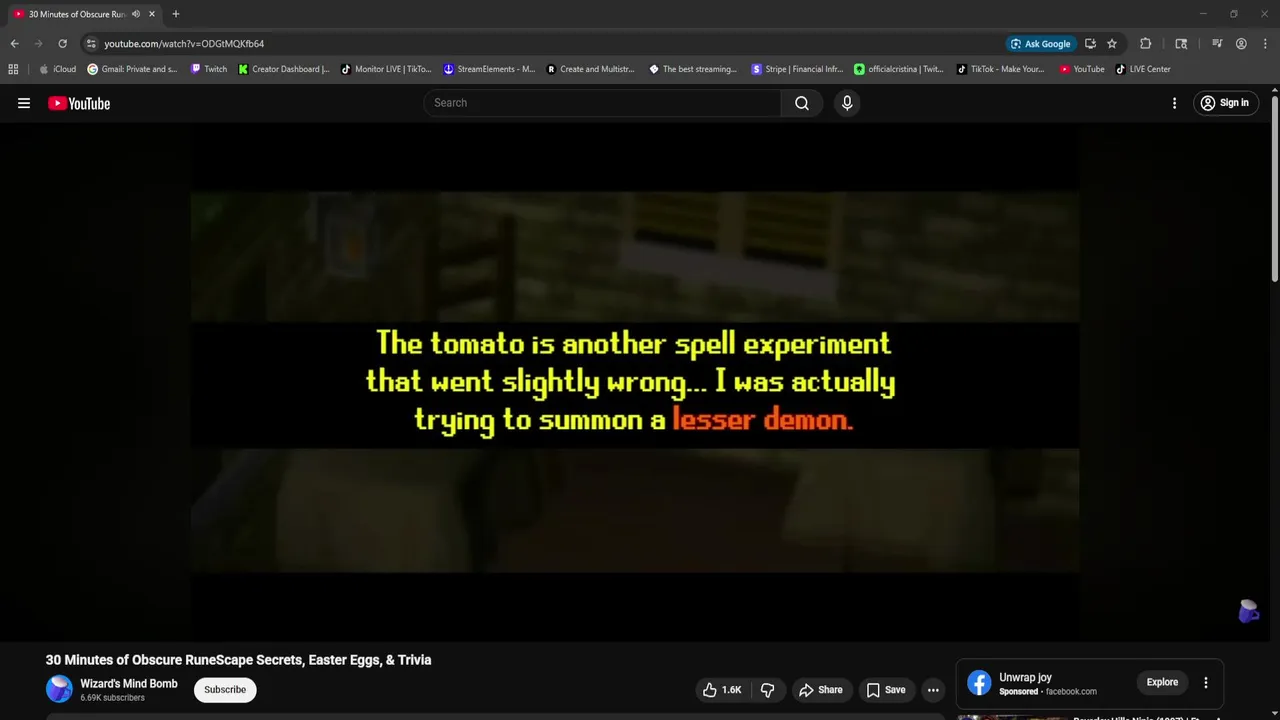The width and height of the screenshot is (1280, 720).
Task: Click the 6.69K subscribers text
Action: [112, 698]
